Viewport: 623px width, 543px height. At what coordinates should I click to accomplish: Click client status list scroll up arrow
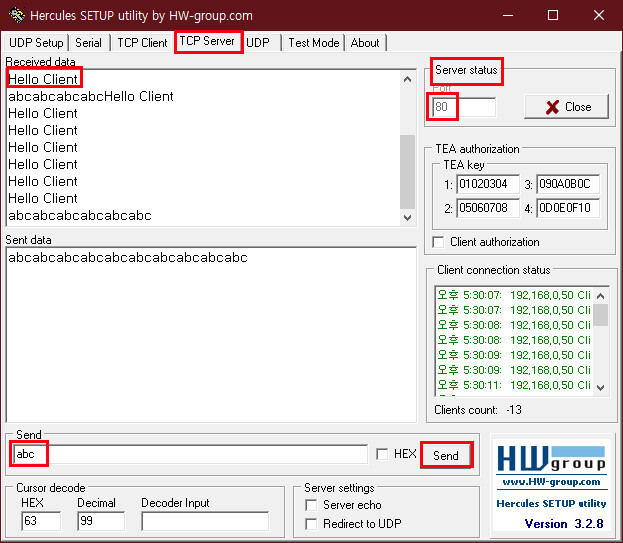coord(601,296)
